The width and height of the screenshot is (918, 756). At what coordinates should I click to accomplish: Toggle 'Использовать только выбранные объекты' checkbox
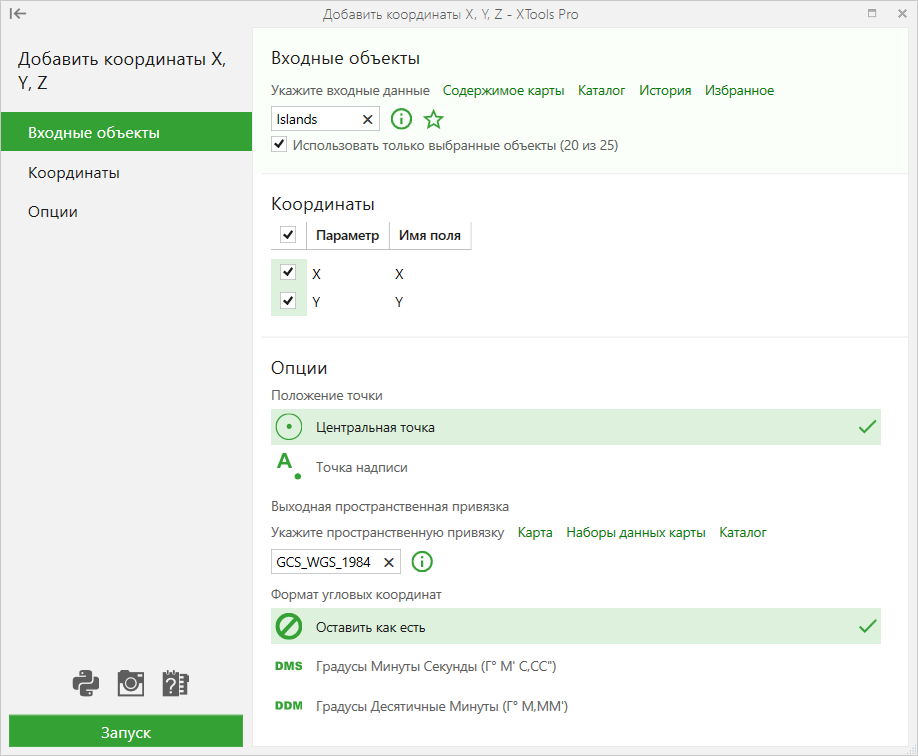coord(279,144)
